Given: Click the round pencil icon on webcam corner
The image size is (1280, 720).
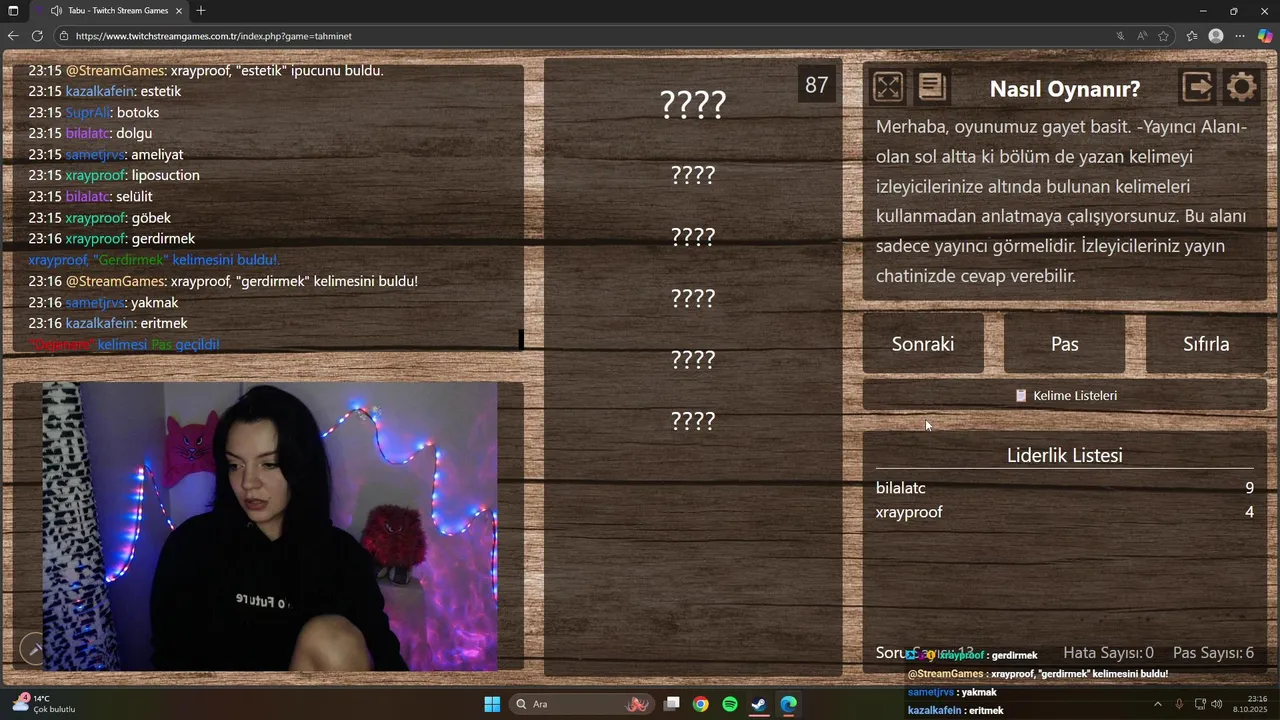Looking at the screenshot, I should pyautogui.click(x=33, y=649).
